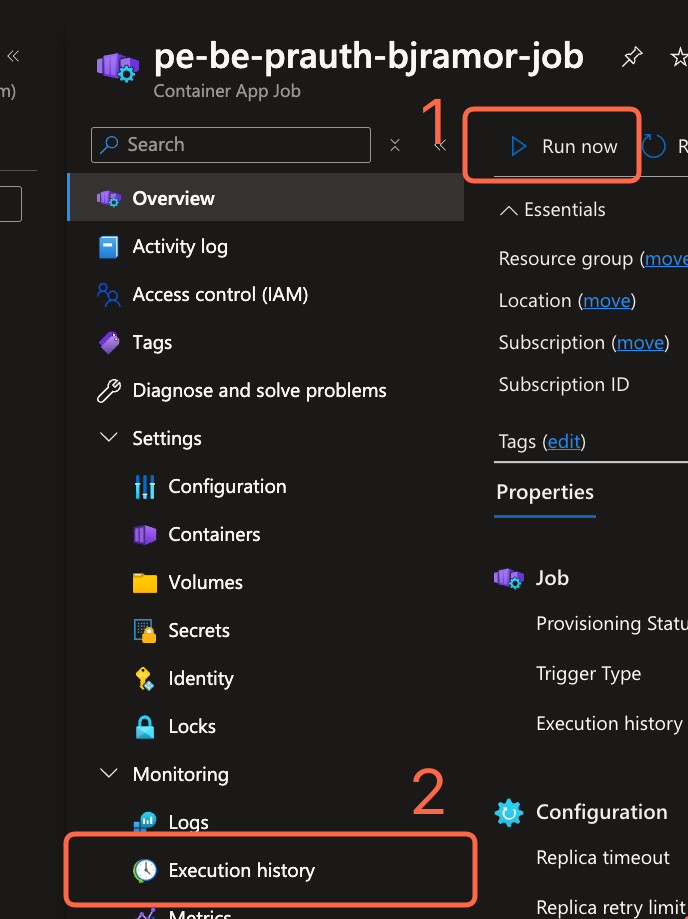Viewport: 688px width, 919px height.
Task: Click the Secrets lock icon
Action: [145, 631]
